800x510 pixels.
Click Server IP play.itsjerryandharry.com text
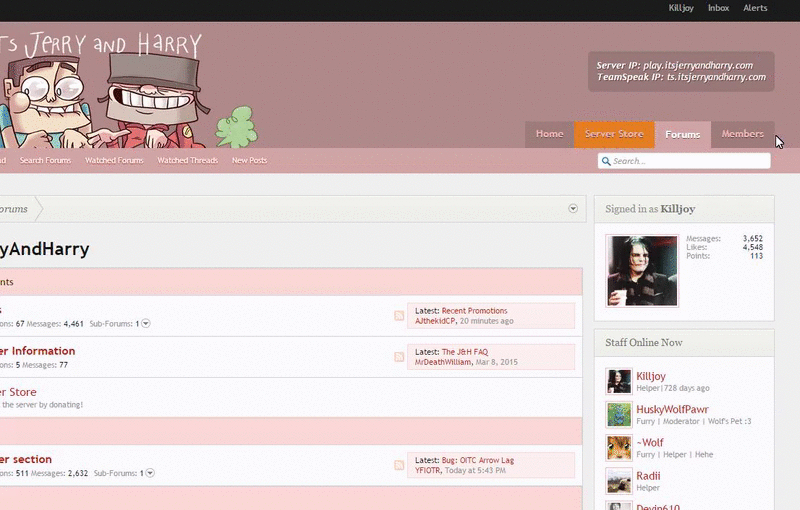pos(674,65)
